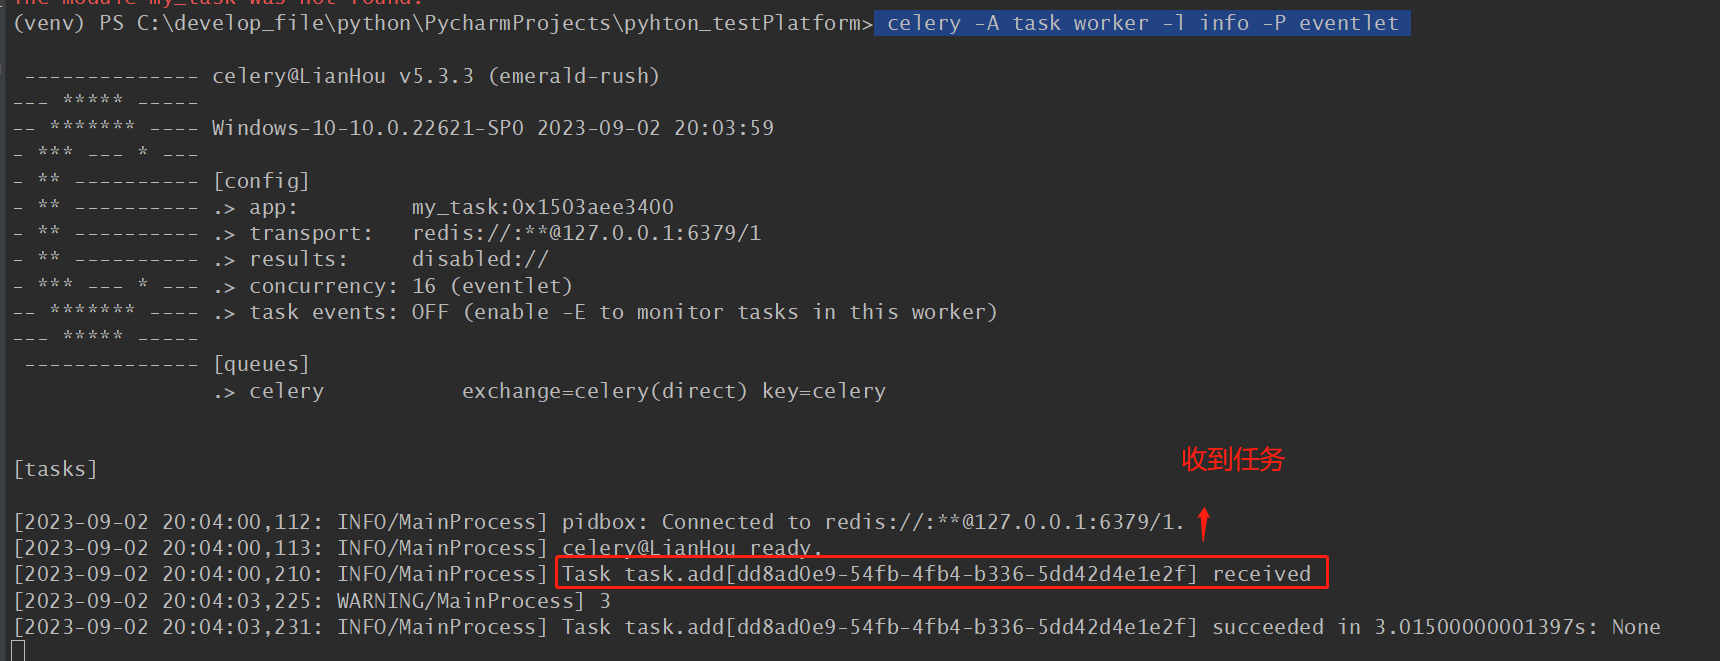
Task: Click the Windows-10 platform timestamp line
Action: tap(492, 128)
